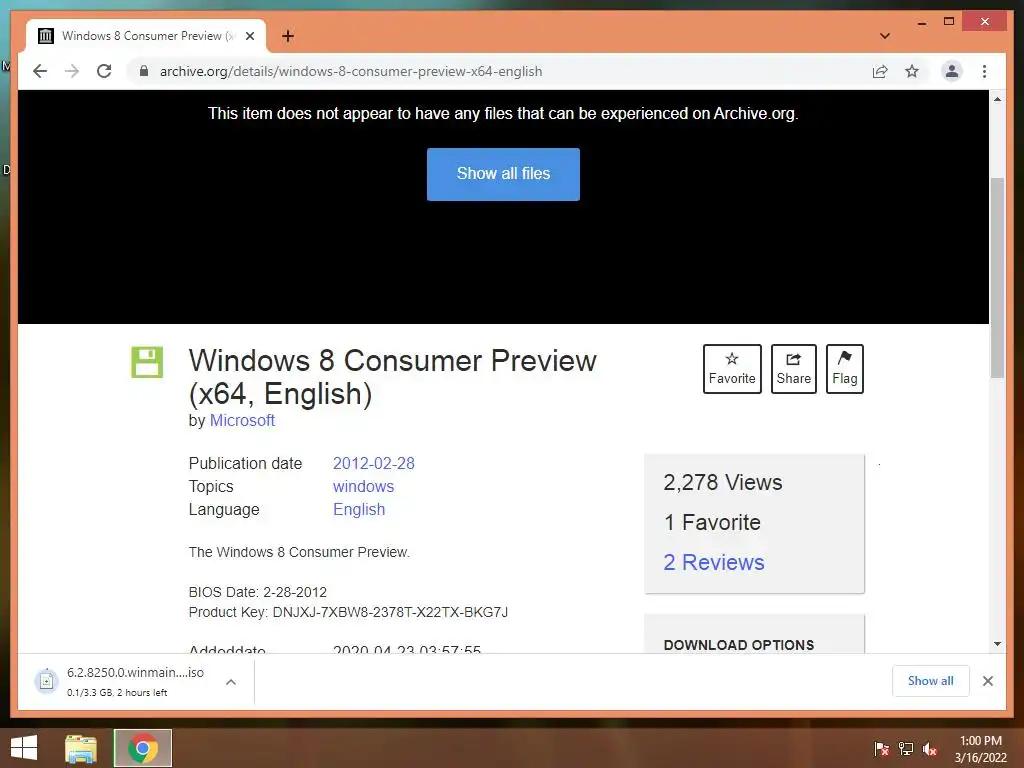Open the 2 Reviews link

(x=713, y=562)
